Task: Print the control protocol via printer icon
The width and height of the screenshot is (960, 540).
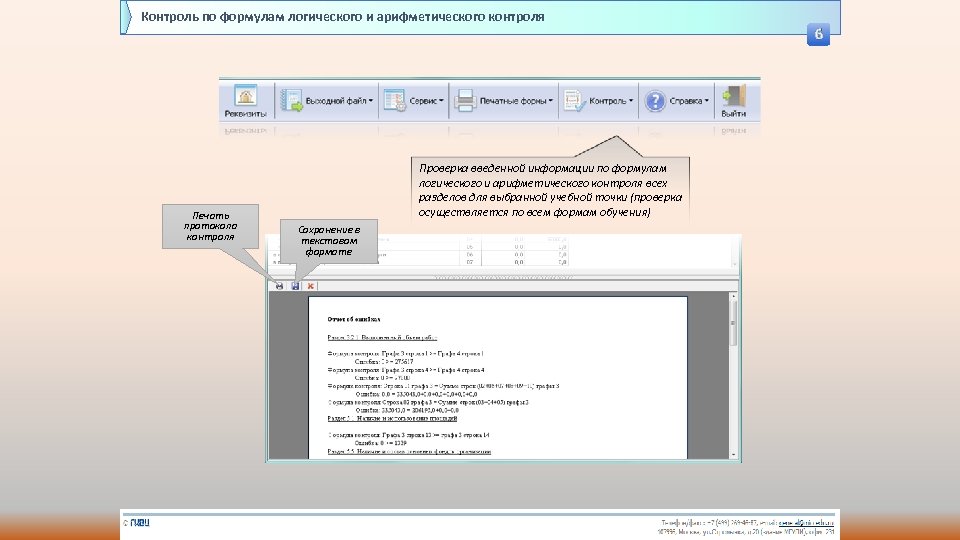Action: pyautogui.click(x=279, y=286)
